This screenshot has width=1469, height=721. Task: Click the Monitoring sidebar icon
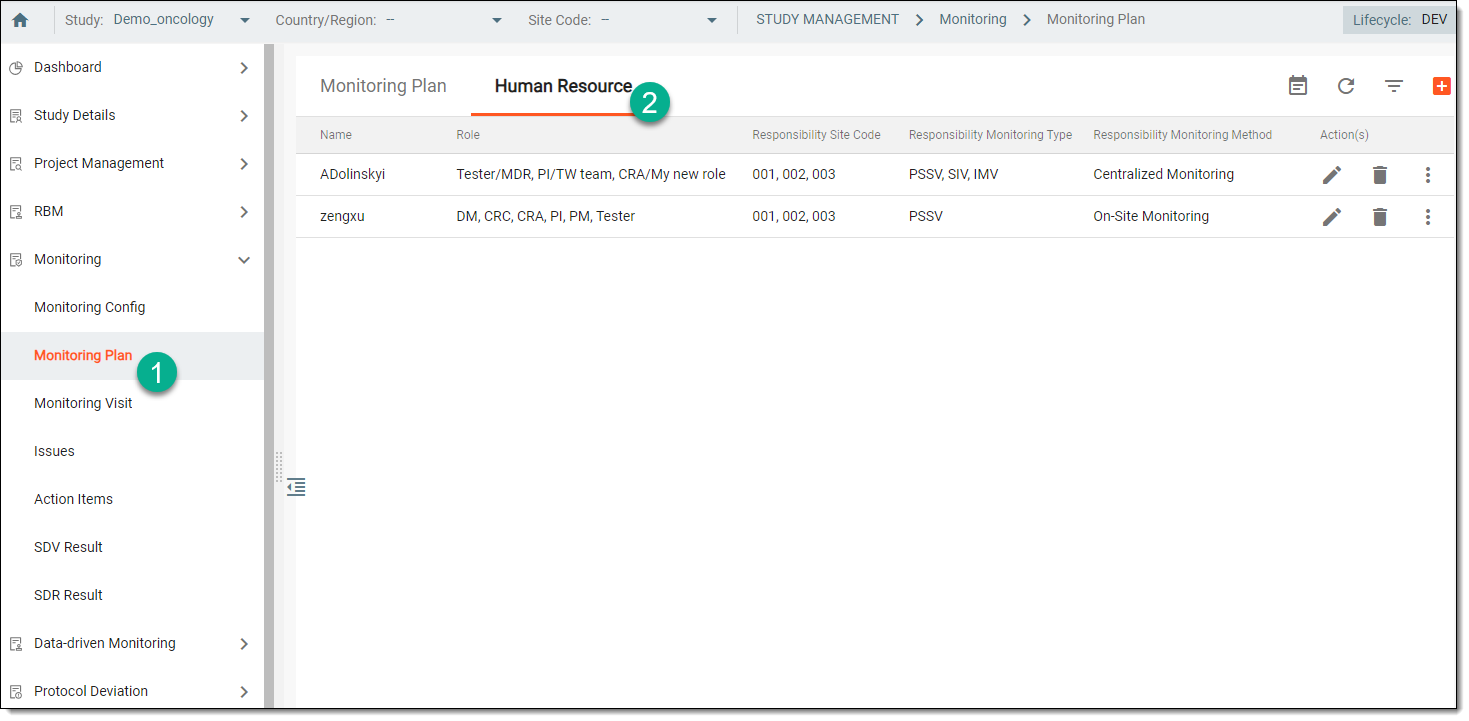16,260
